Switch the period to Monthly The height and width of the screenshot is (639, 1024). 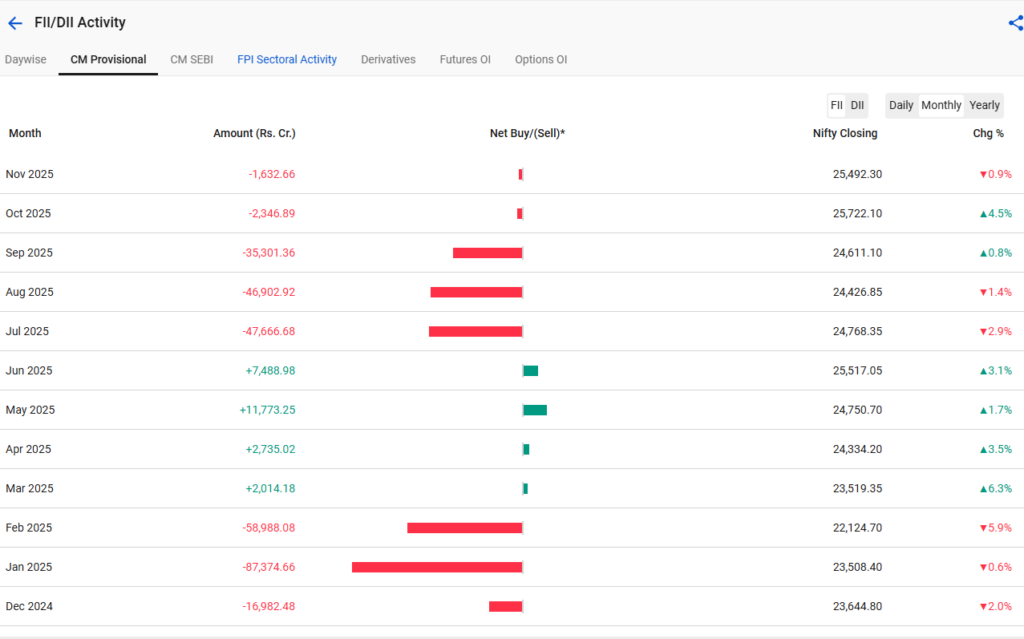(941, 105)
